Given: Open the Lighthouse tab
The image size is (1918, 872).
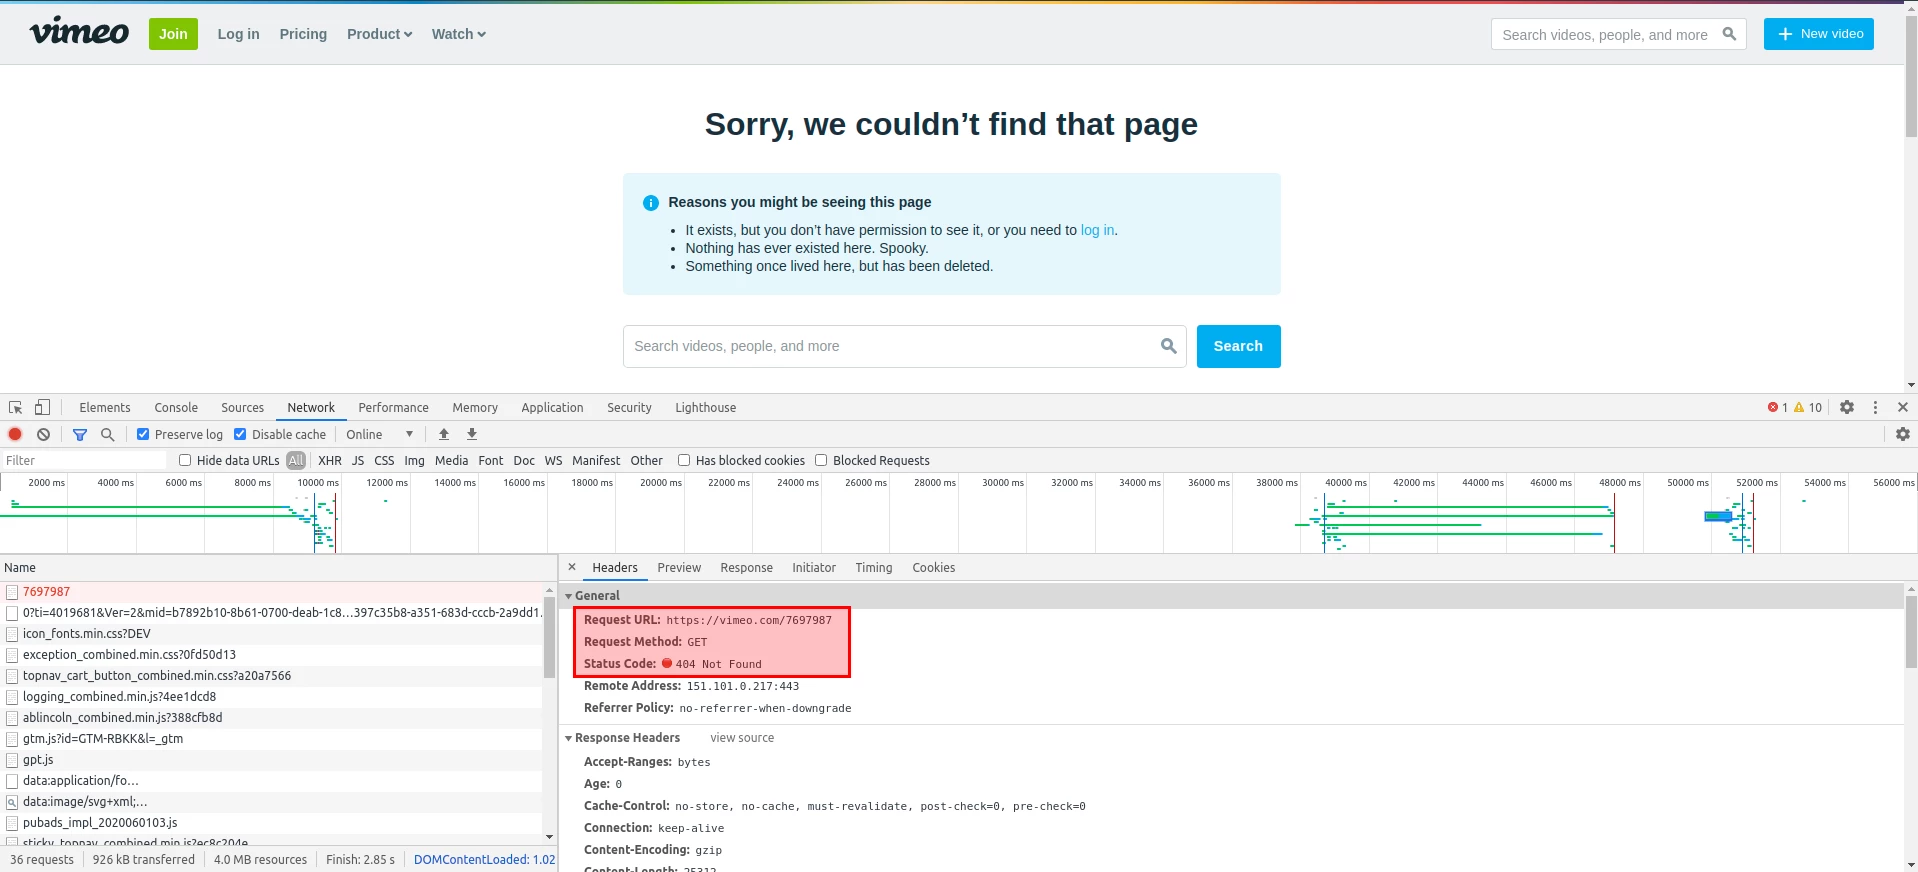Looking at the screenshot, I should 706,407.
